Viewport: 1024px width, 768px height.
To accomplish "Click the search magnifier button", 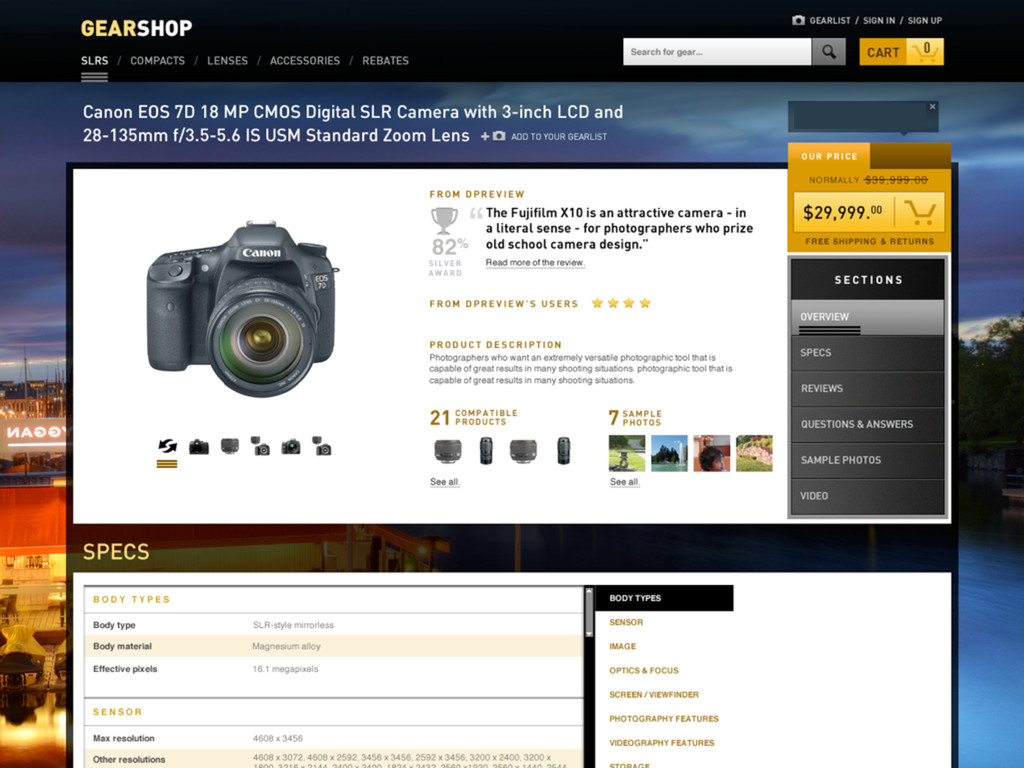I will click(x=828, y=52).
